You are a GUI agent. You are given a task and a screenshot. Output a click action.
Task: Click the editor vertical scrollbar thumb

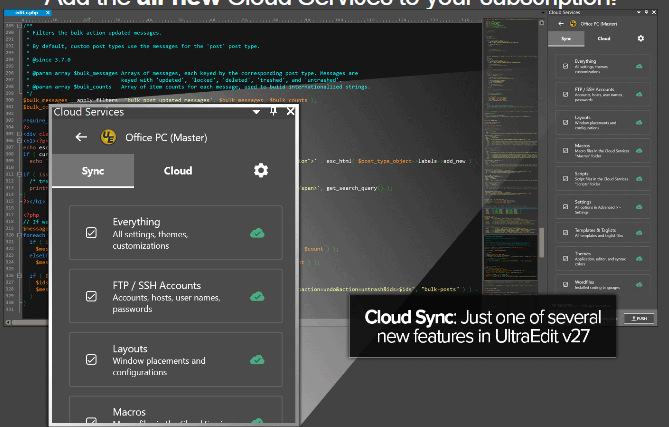pyautogui.click(x=541, y=242)
